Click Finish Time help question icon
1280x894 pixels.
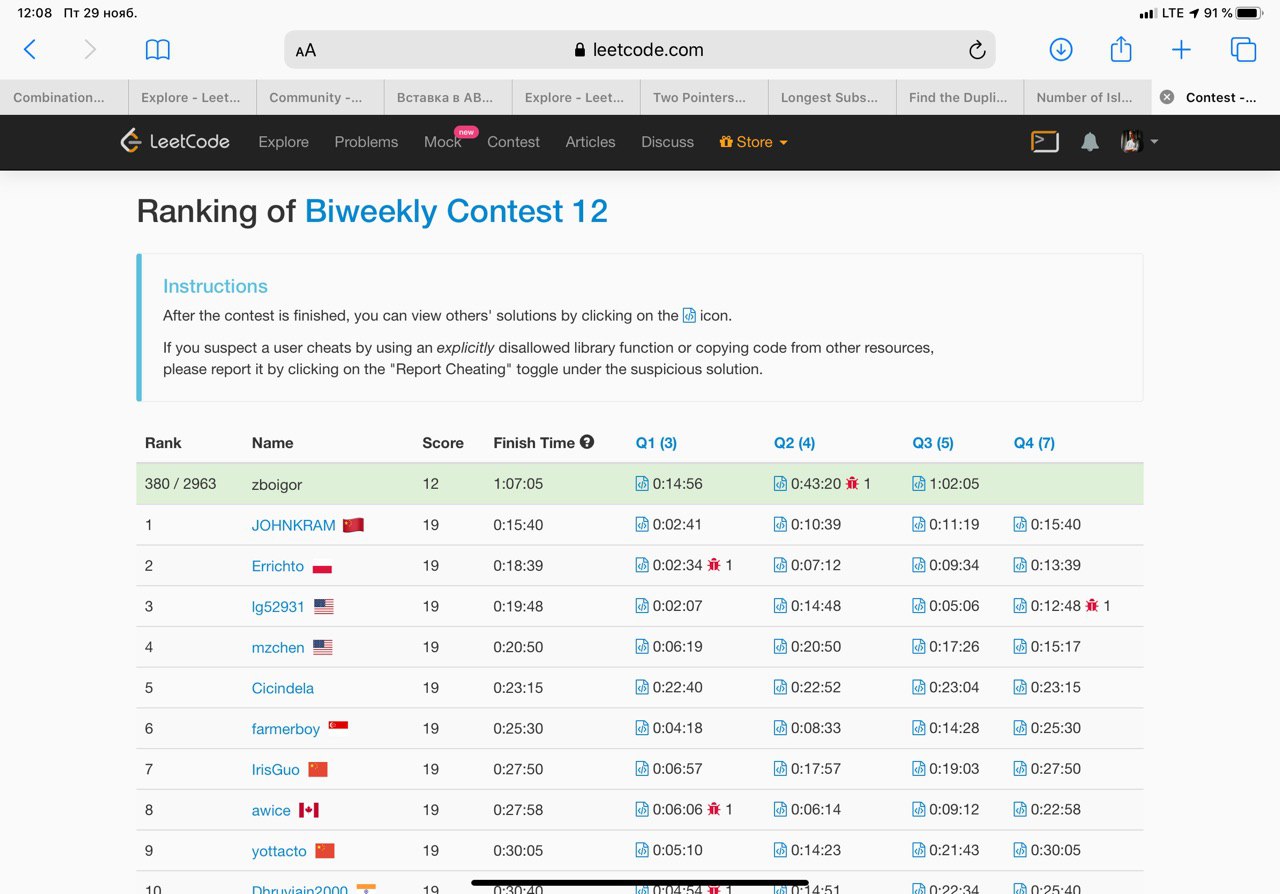pyautogui.click(x=587, y=441)
